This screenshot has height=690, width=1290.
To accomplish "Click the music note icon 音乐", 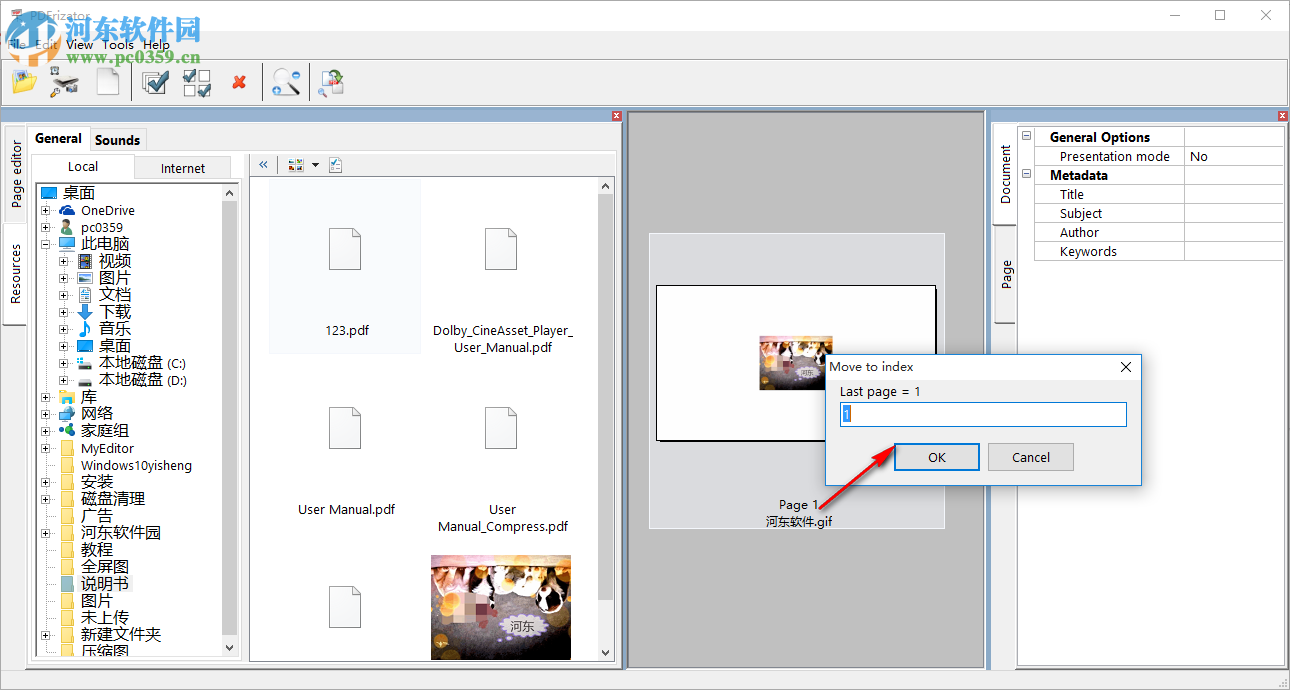I will [x=85, y=329].
